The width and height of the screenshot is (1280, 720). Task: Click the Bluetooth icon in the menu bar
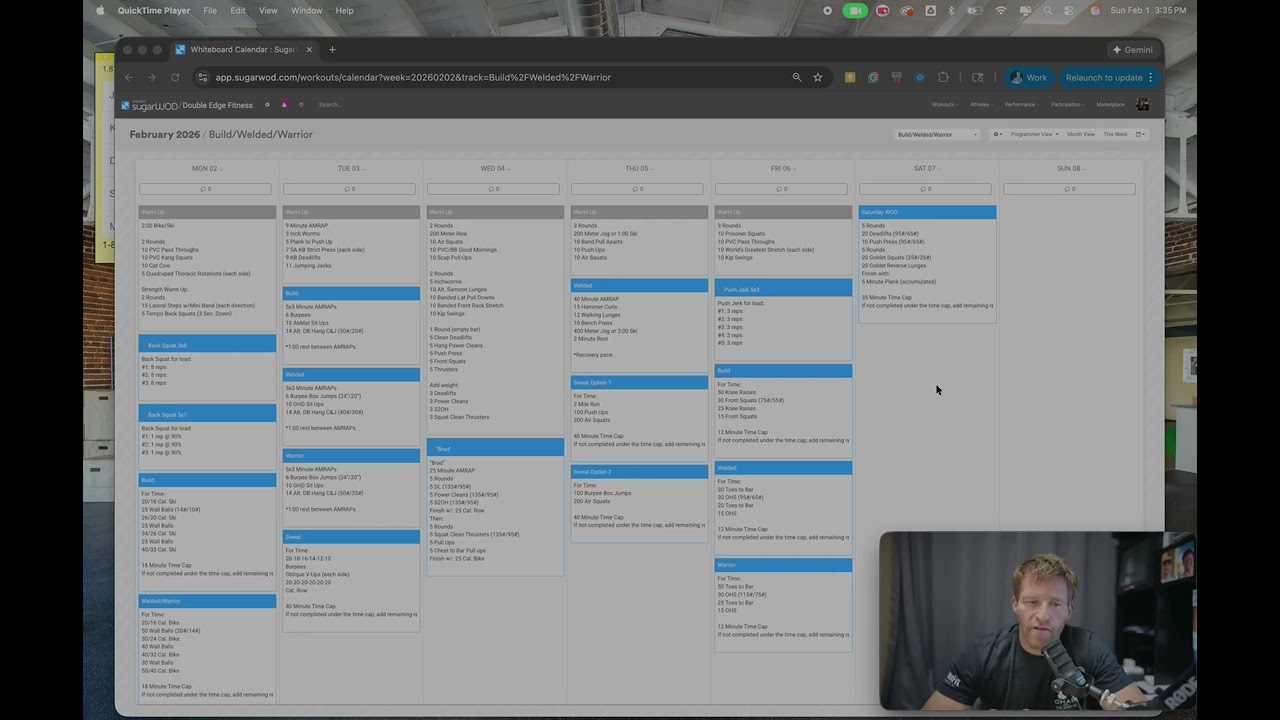pyautogui.click(x=951, y=10)
